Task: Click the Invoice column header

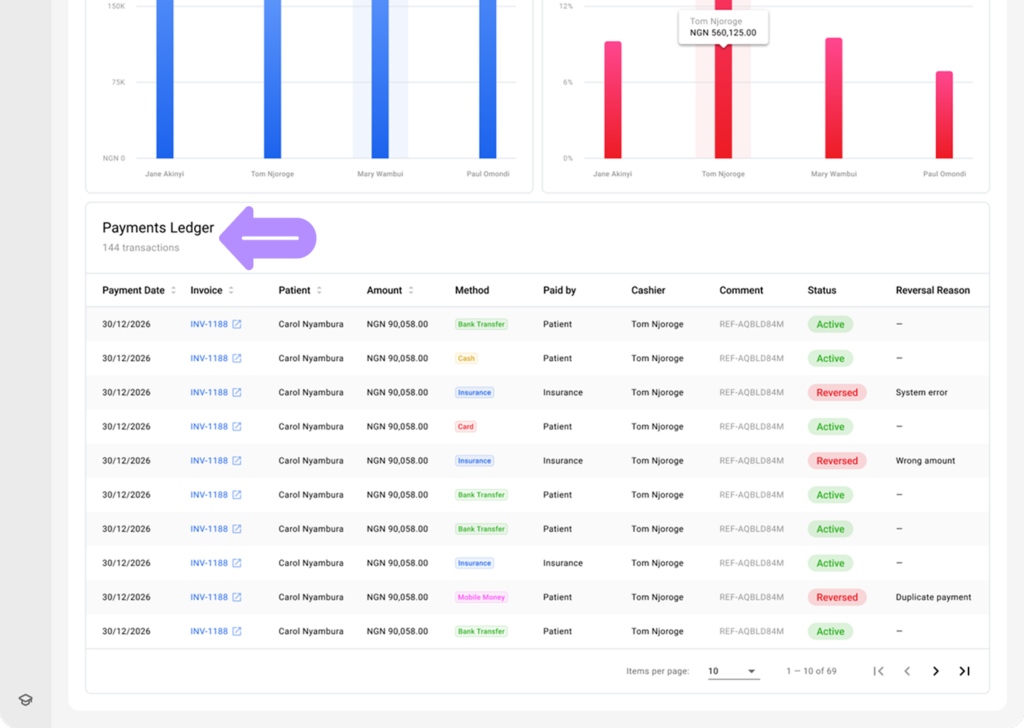Action: (x=206, y=291)
